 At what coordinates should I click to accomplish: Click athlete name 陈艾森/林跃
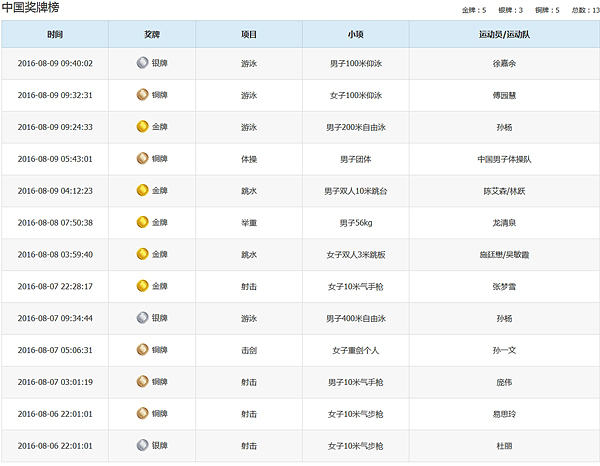coord(504,191)
